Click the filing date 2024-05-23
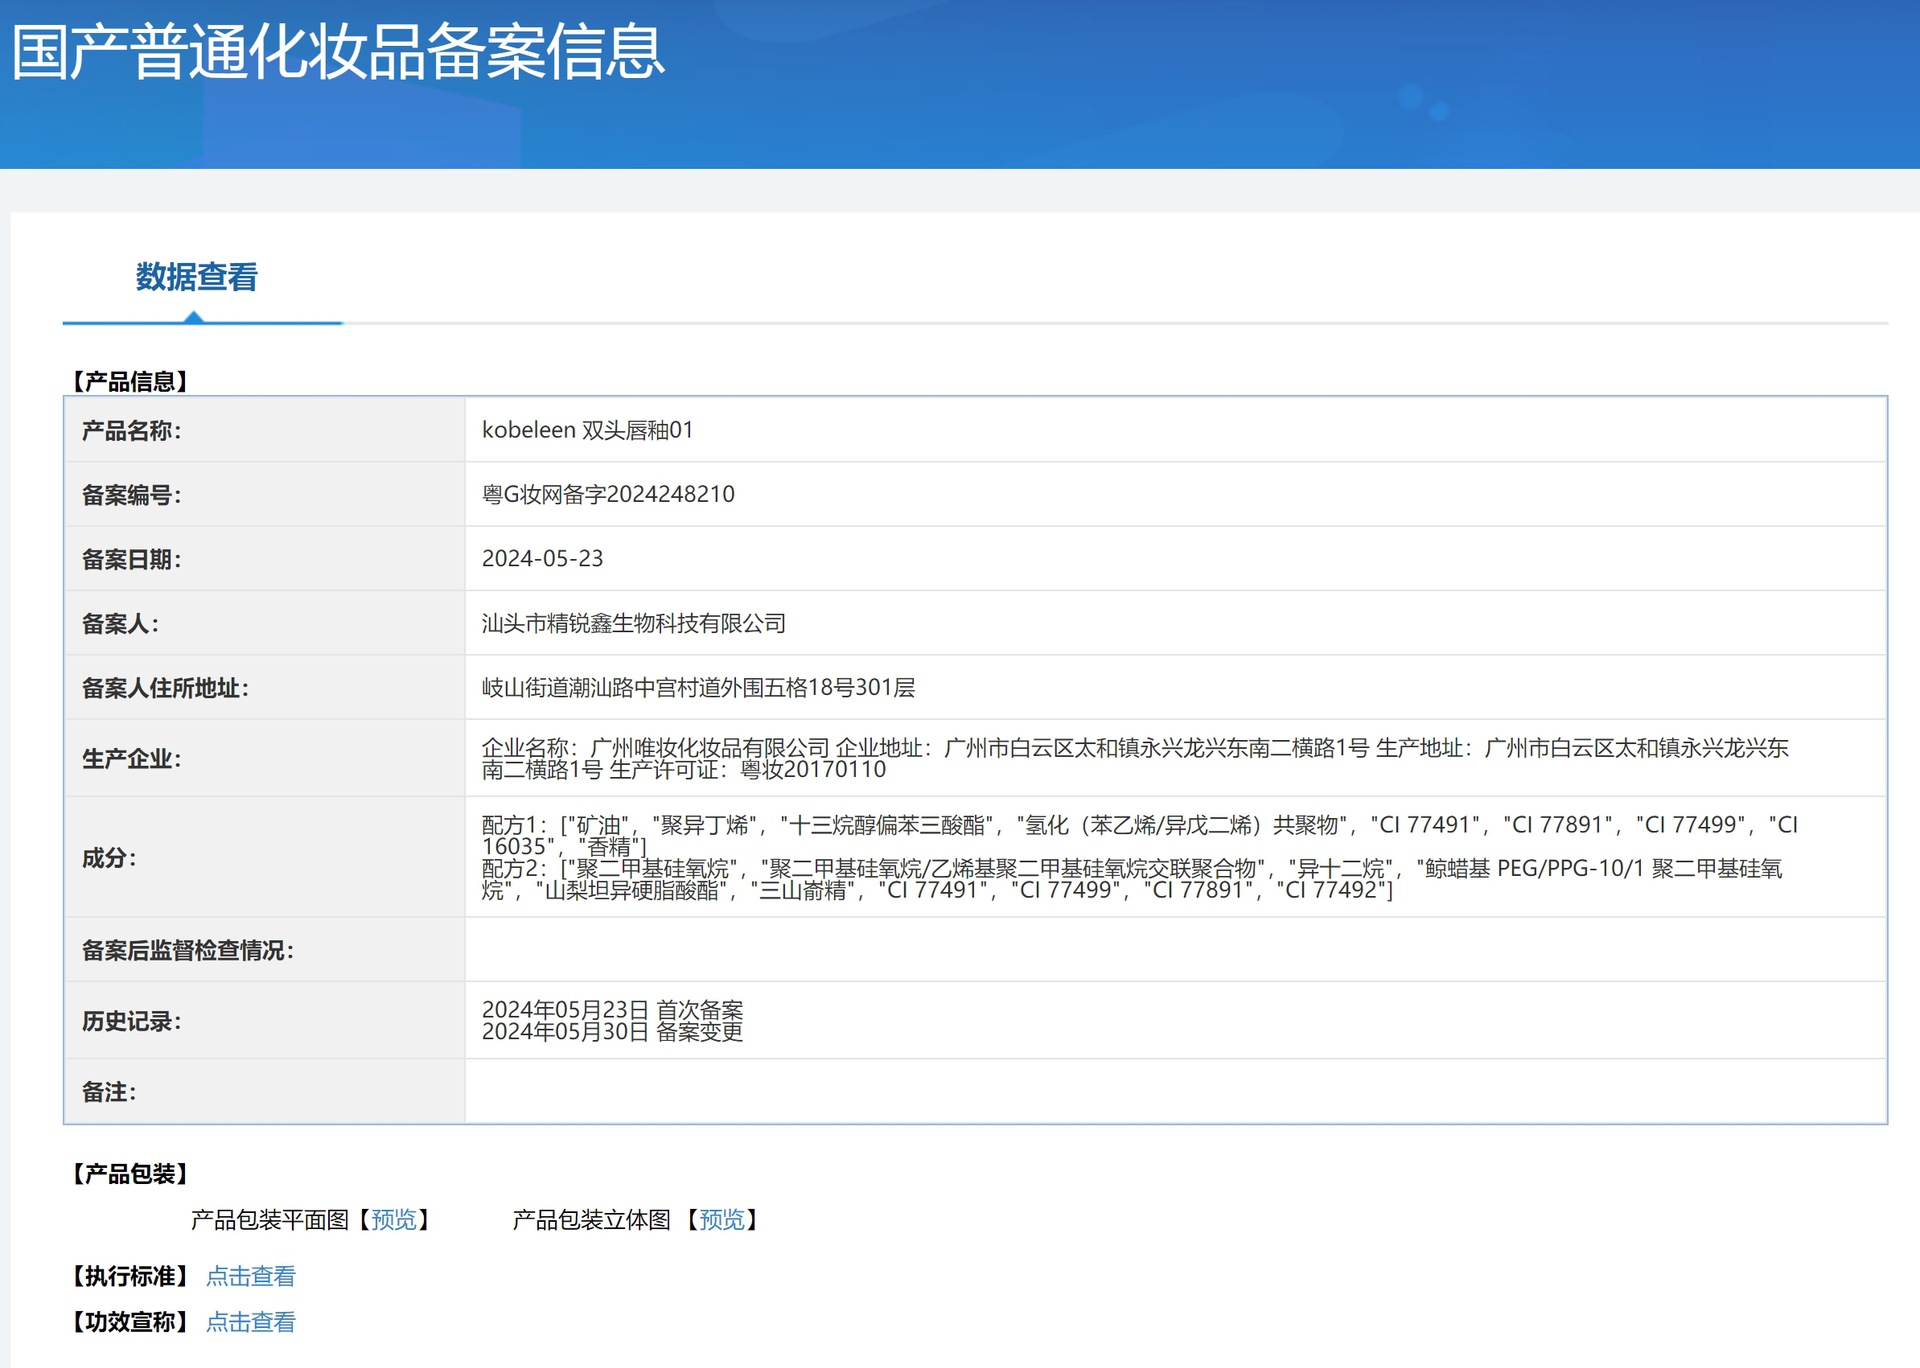 [542, 559]
